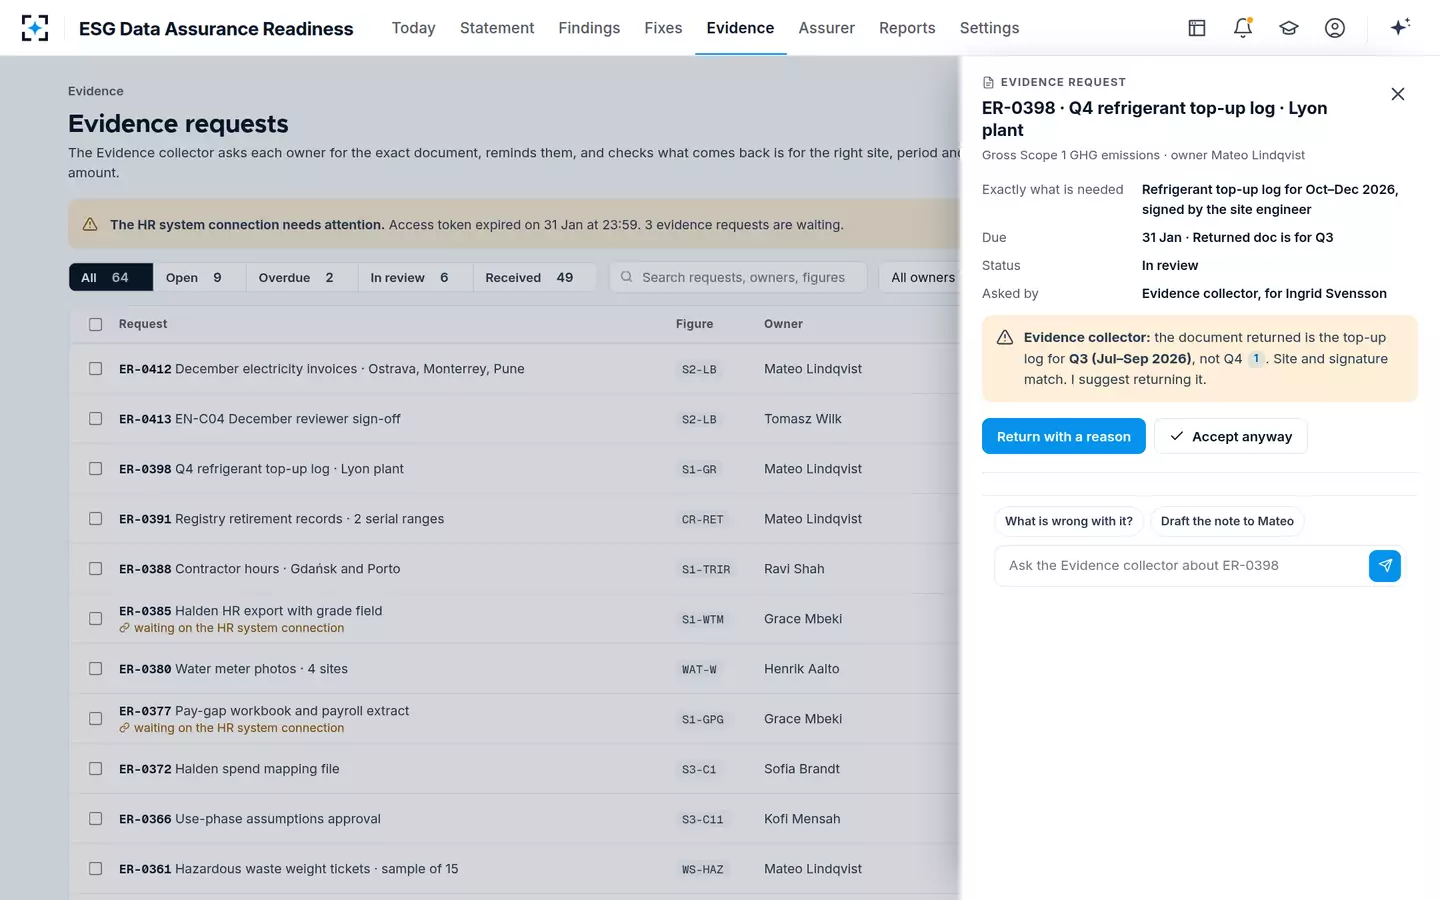Toggle the select-all requests checkbox

(96, 324)
